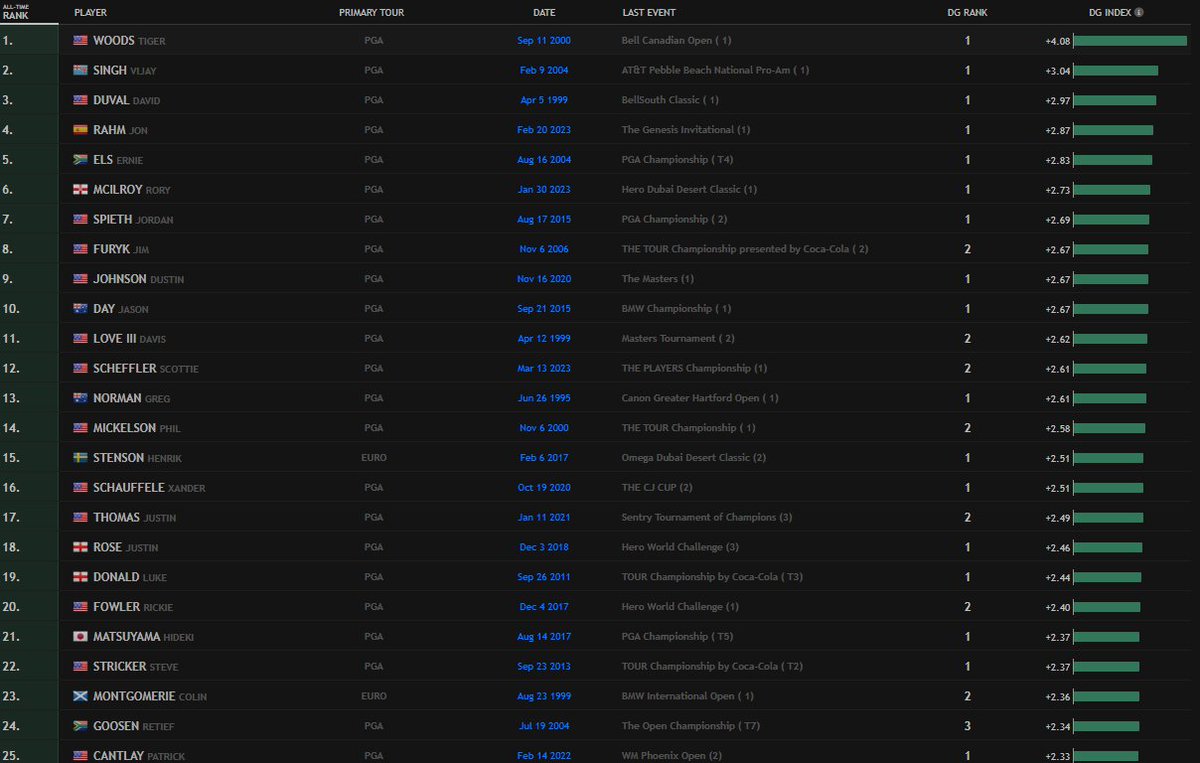
Task: Sort by the Primary Tour column header
Action: click(x=371, y=13)
